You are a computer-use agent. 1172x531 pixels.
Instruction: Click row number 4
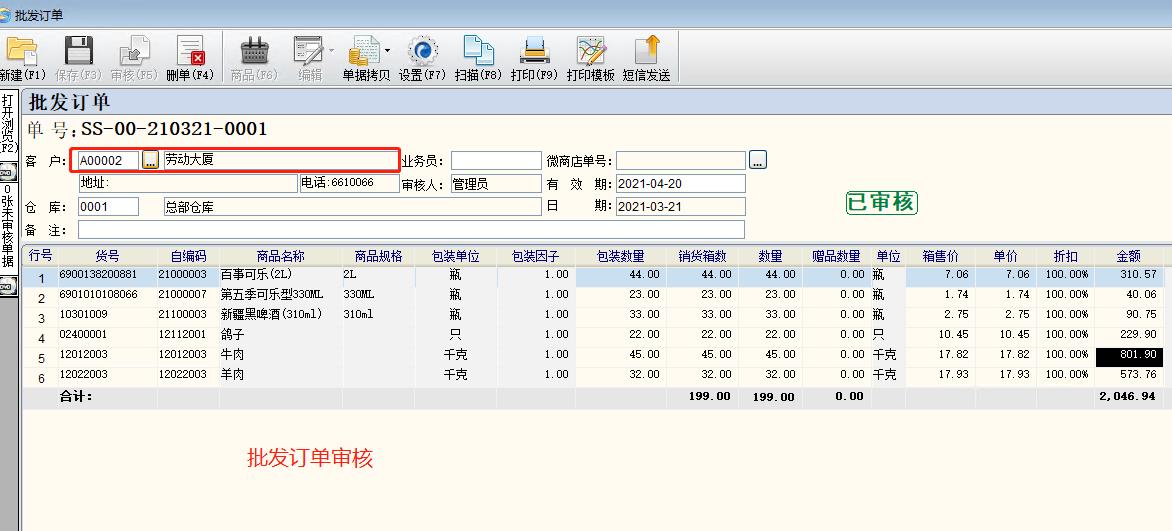[x=40, y=338]
